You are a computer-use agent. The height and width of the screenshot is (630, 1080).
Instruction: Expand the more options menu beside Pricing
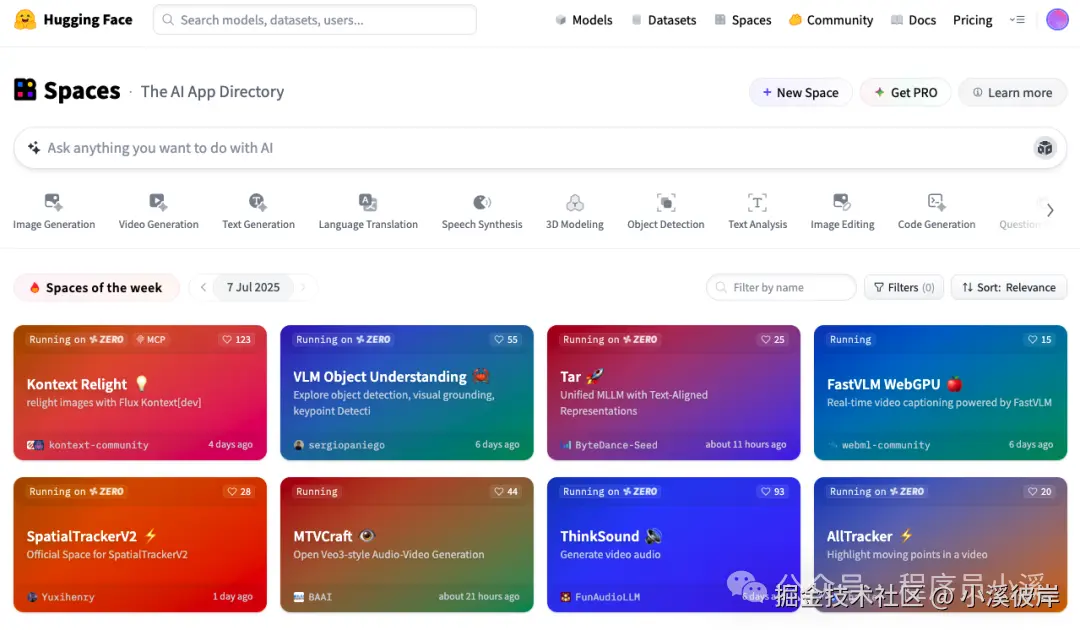[x=1017, y=20]
